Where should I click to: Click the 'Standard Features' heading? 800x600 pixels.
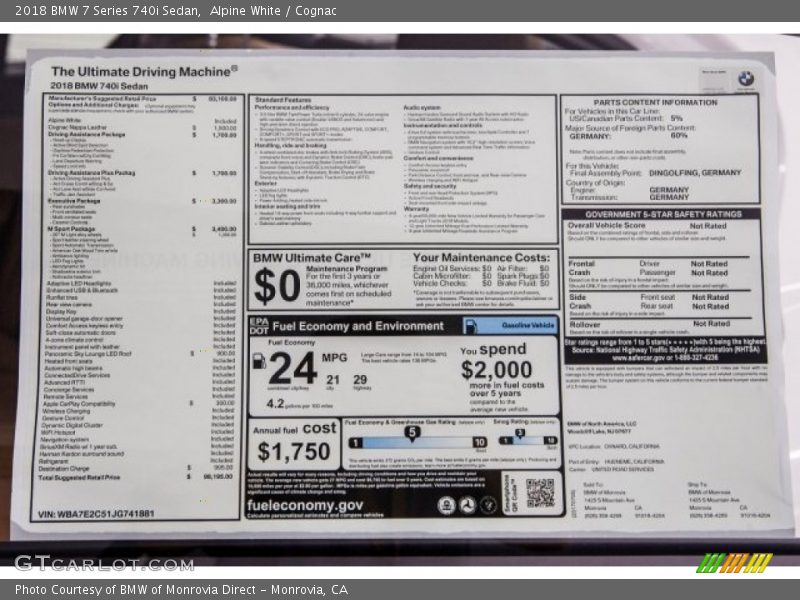283,100
